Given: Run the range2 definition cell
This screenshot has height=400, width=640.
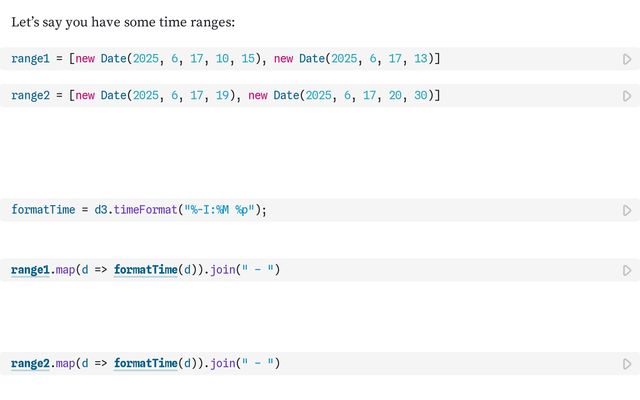Looking at the screenshot, I should coord(627,96).
